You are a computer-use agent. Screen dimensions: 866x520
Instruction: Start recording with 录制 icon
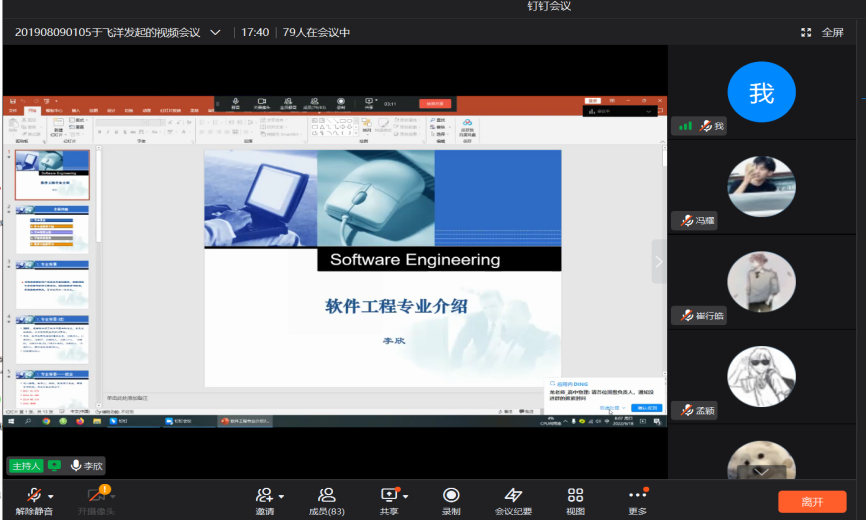pyautogui.click(x=451, y=496)
